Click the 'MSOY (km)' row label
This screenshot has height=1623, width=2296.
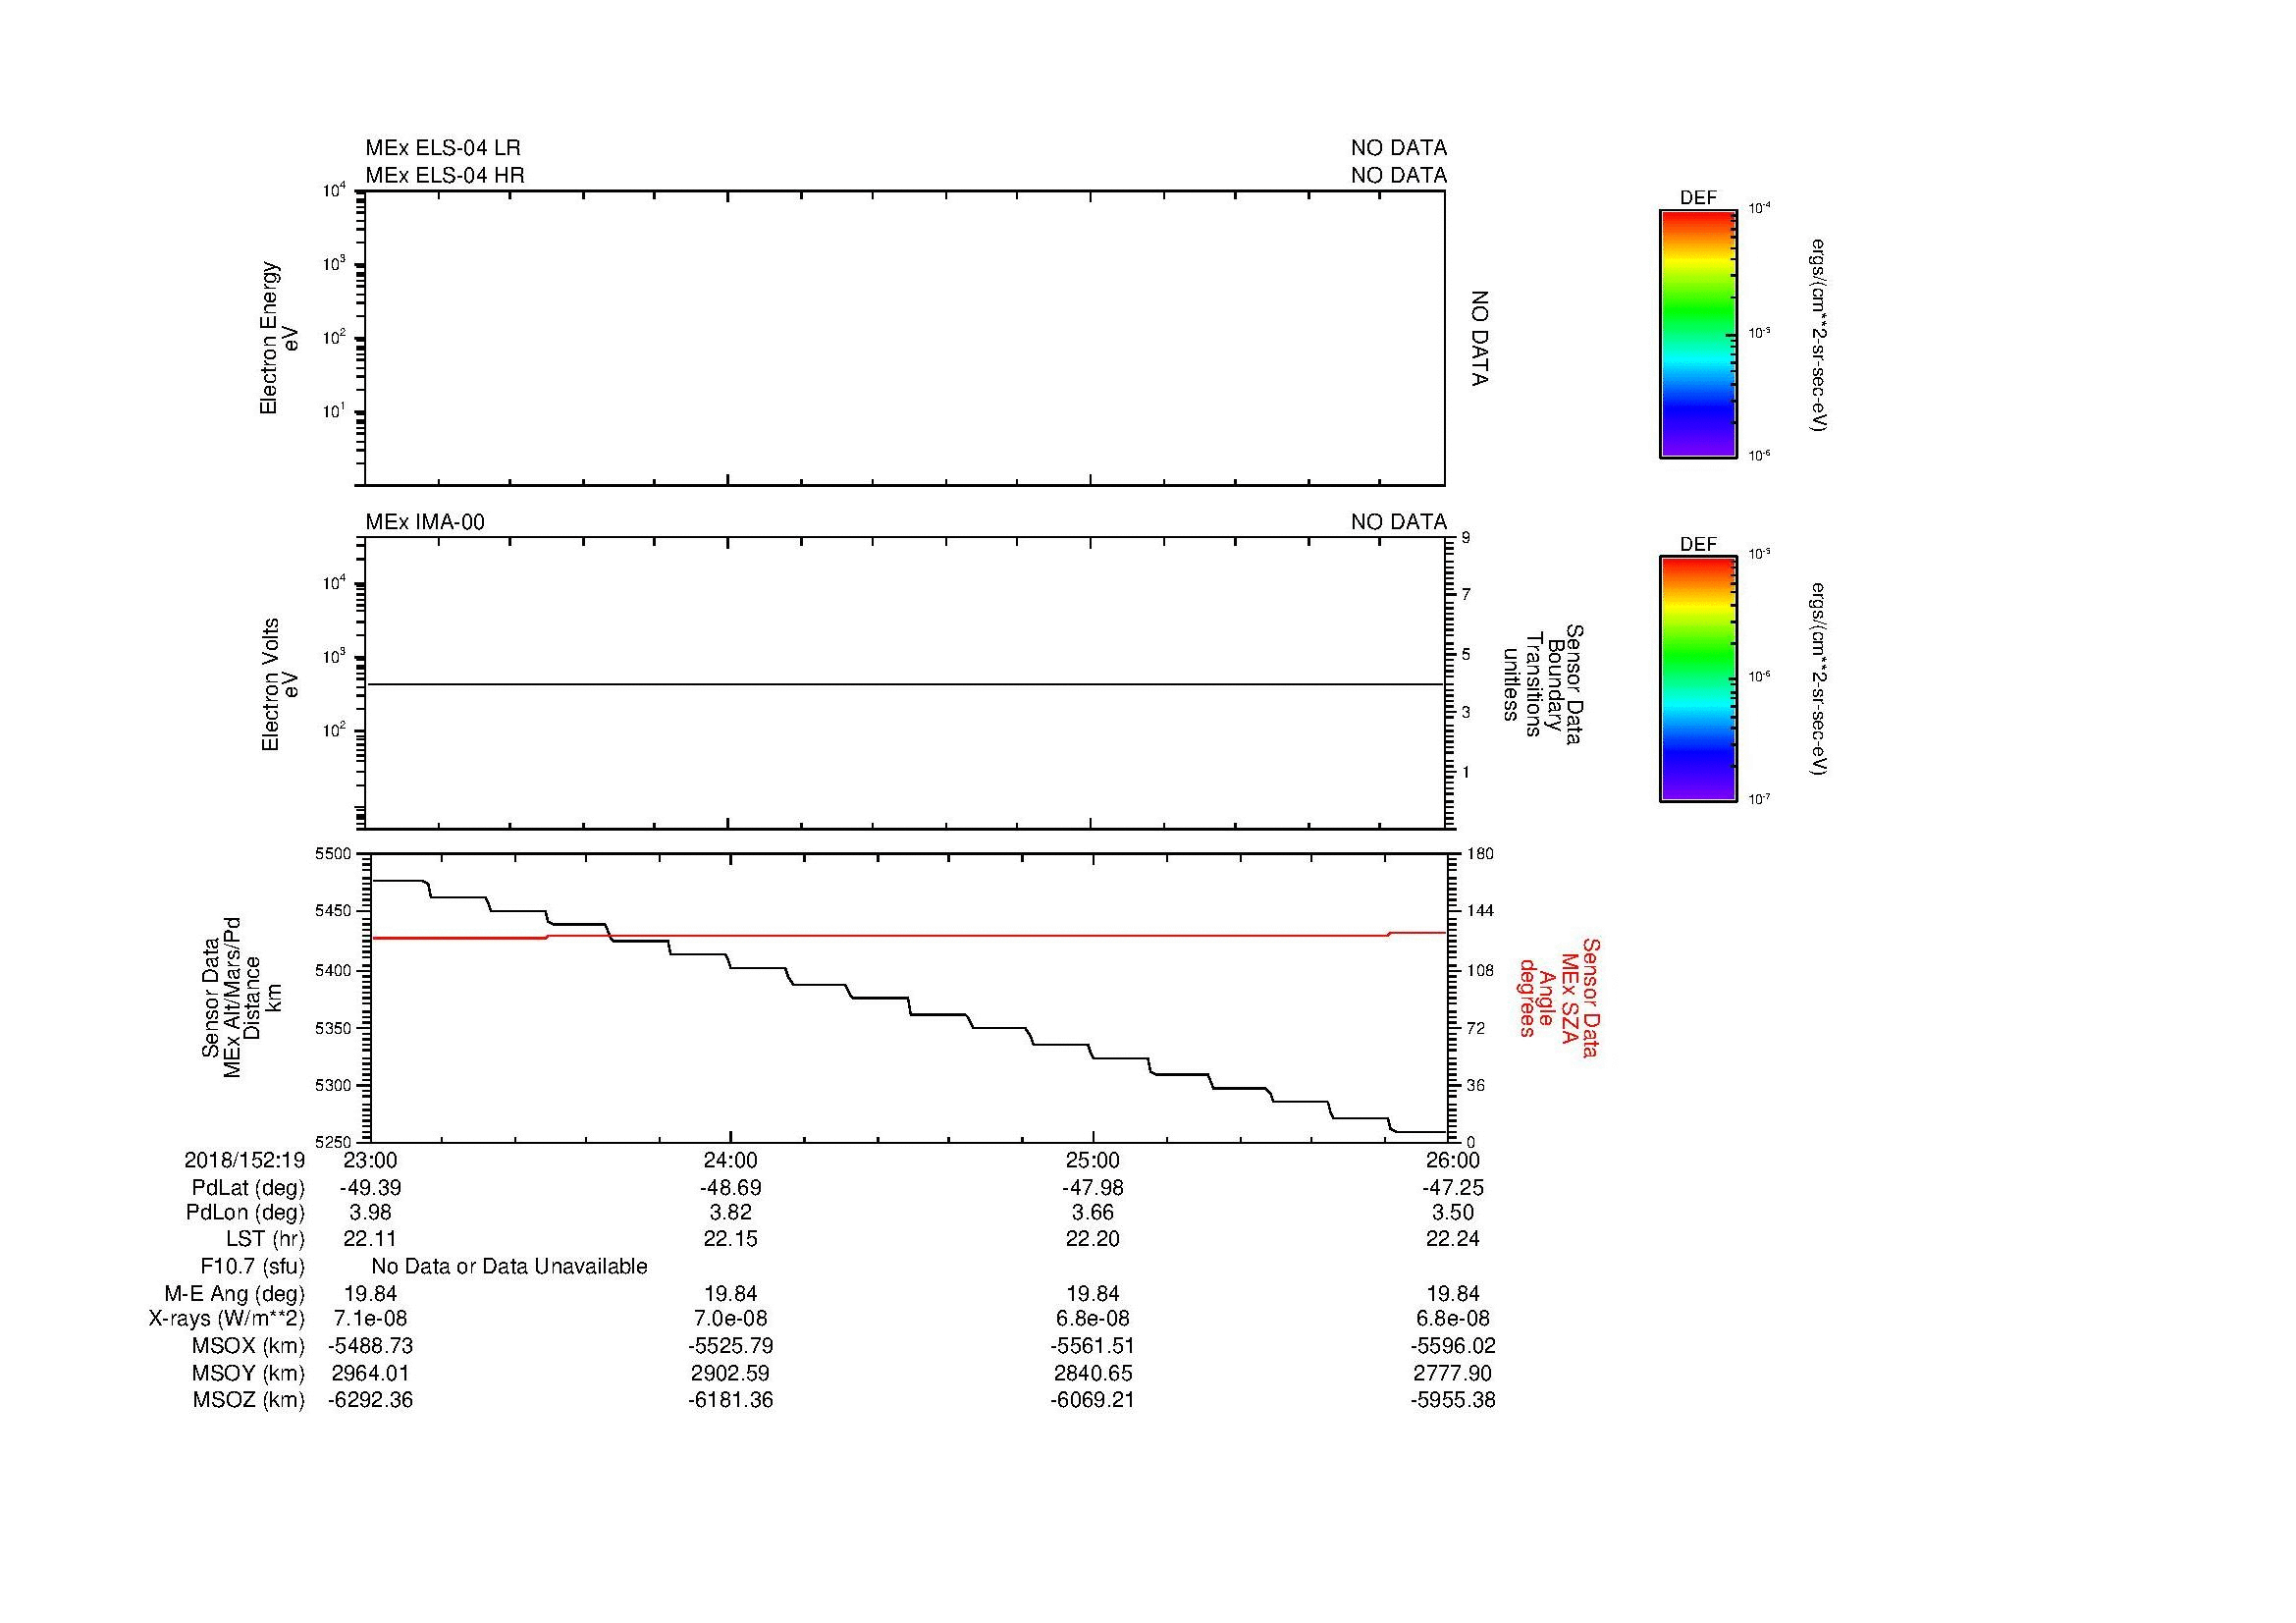(x=247, y=1374)
